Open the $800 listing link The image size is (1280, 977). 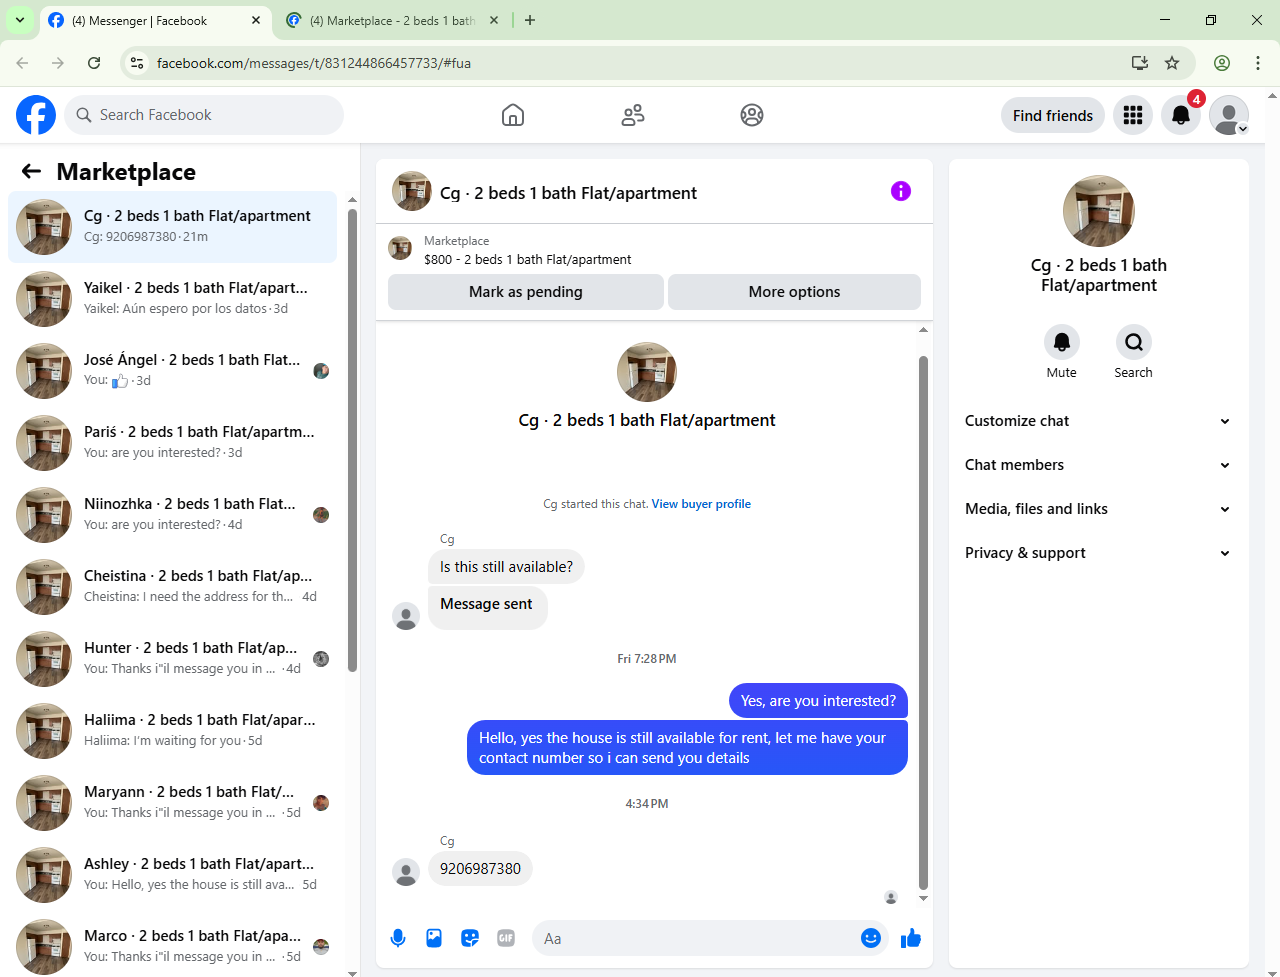click(x=527, y=259)
